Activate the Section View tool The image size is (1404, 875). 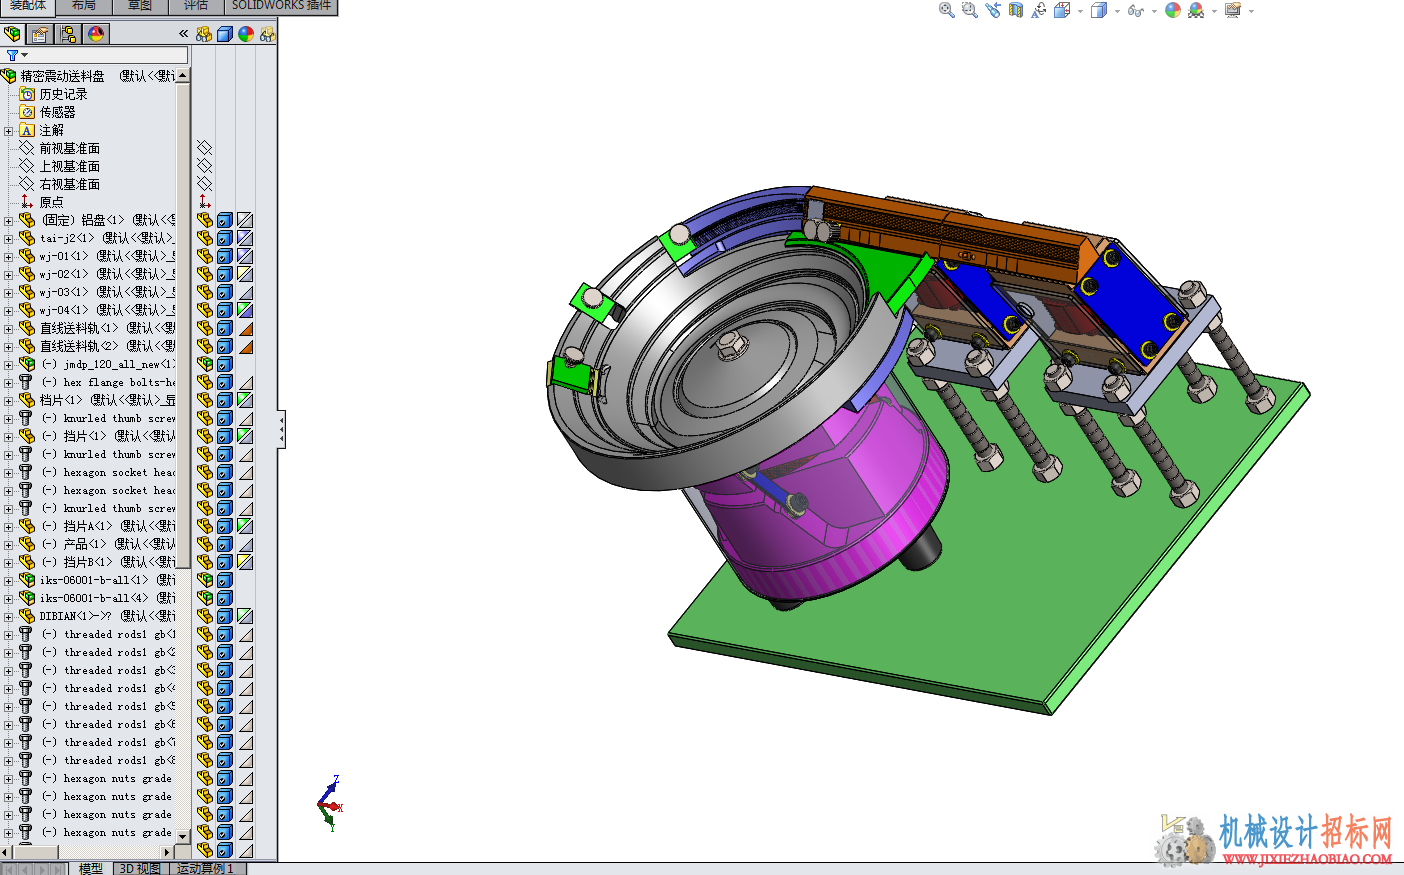click(1016, 10)
